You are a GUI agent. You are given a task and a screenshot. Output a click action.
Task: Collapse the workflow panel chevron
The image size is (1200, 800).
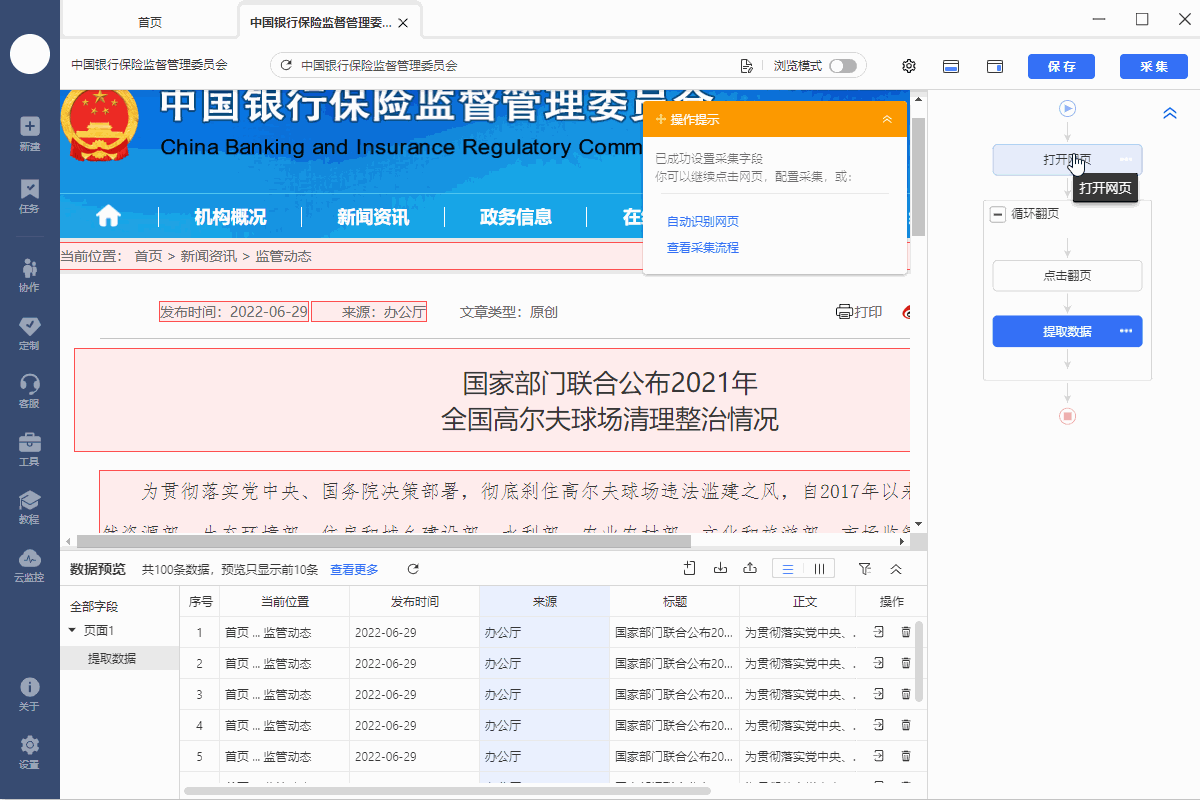[1170, 114]
